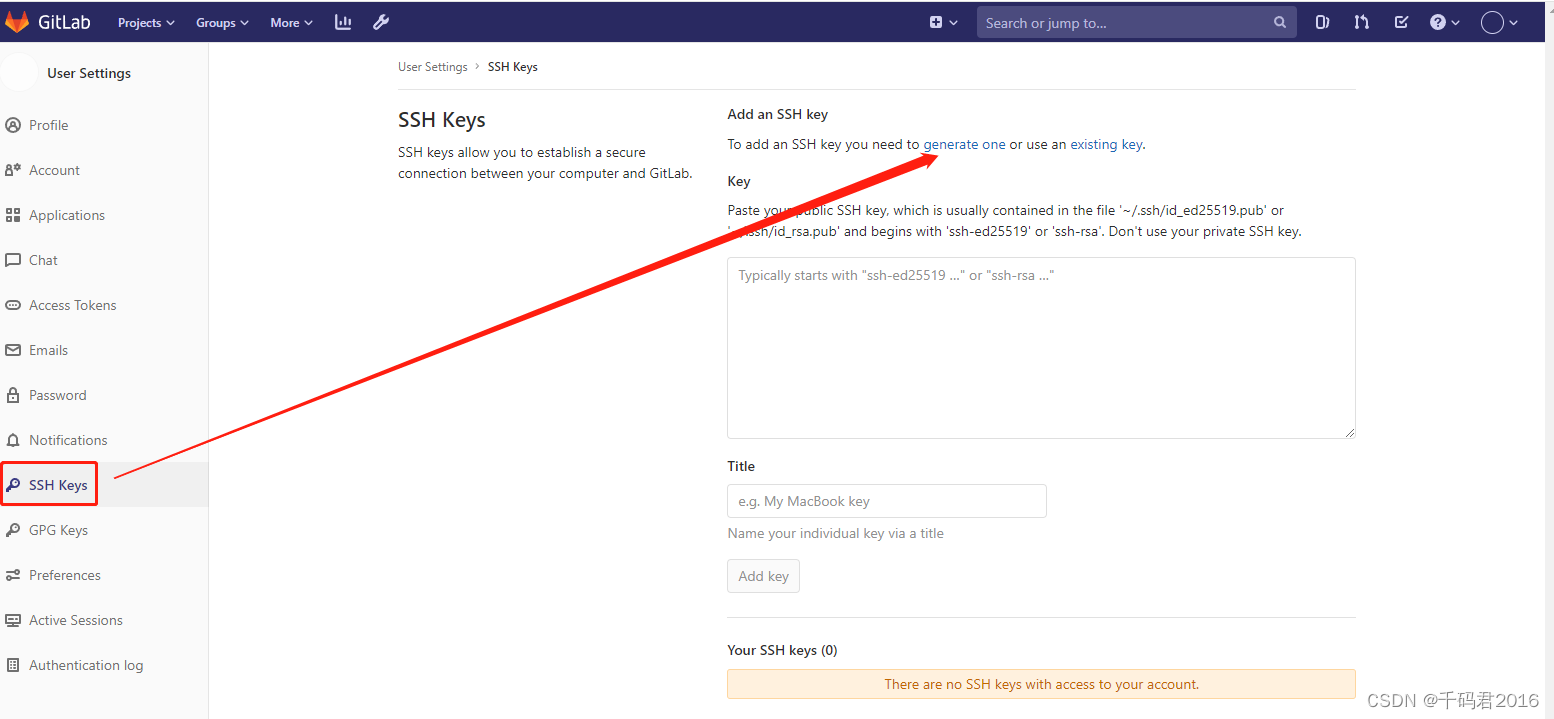The image size is (1554, 719).
Task: Click inside the SSH key paste textarea
Action: point(1041,347)
